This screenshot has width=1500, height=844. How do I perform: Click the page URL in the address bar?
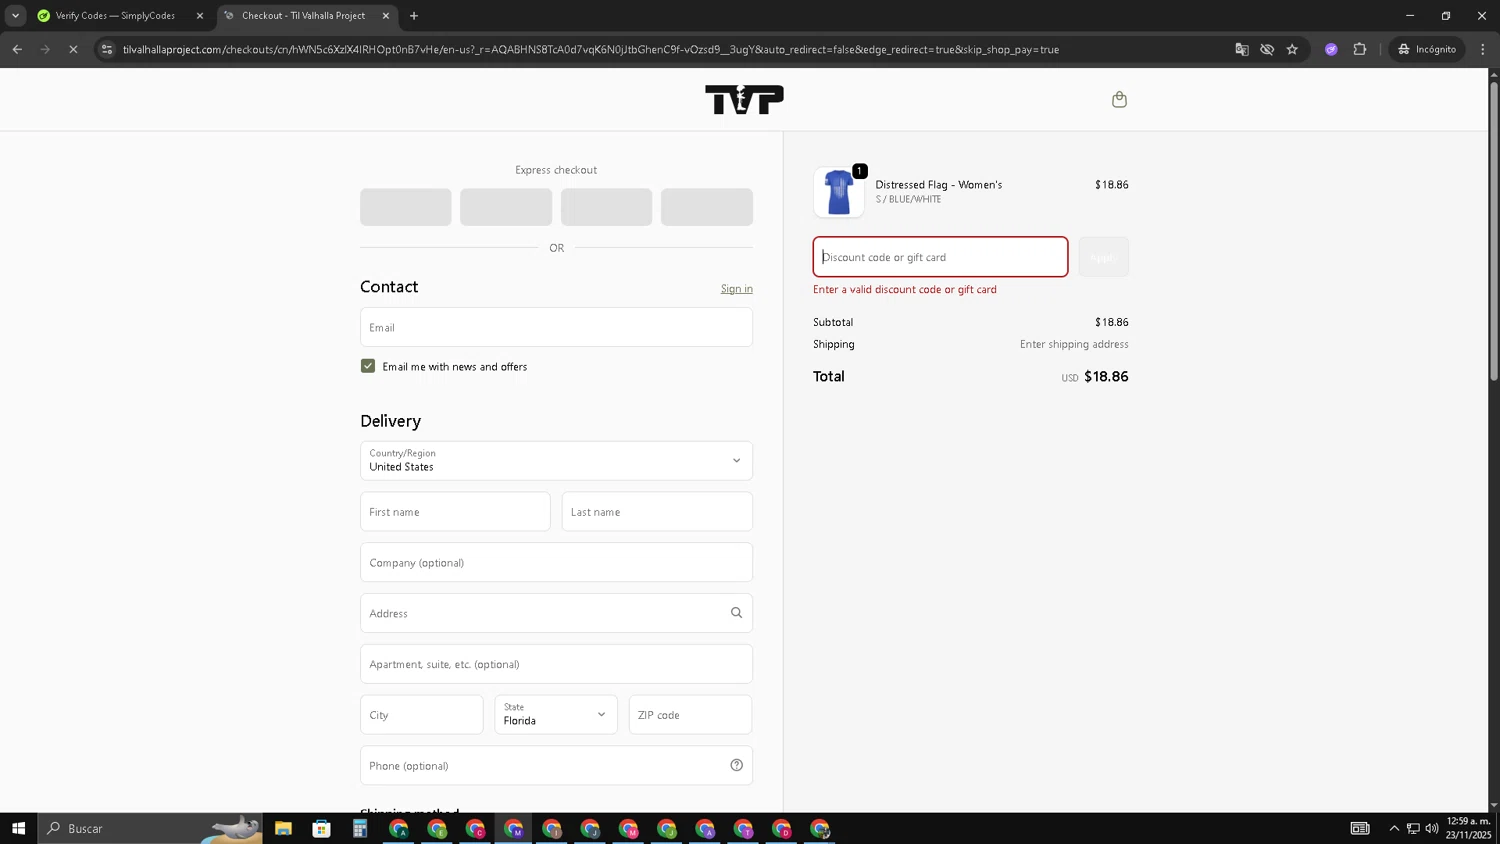point(590,49)
